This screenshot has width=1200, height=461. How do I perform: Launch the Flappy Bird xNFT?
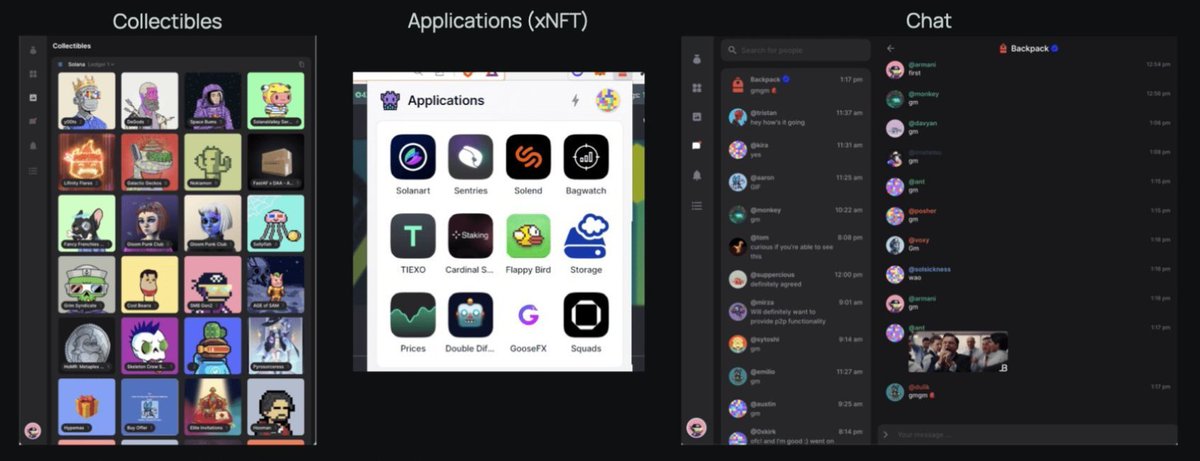pos(528,236)
